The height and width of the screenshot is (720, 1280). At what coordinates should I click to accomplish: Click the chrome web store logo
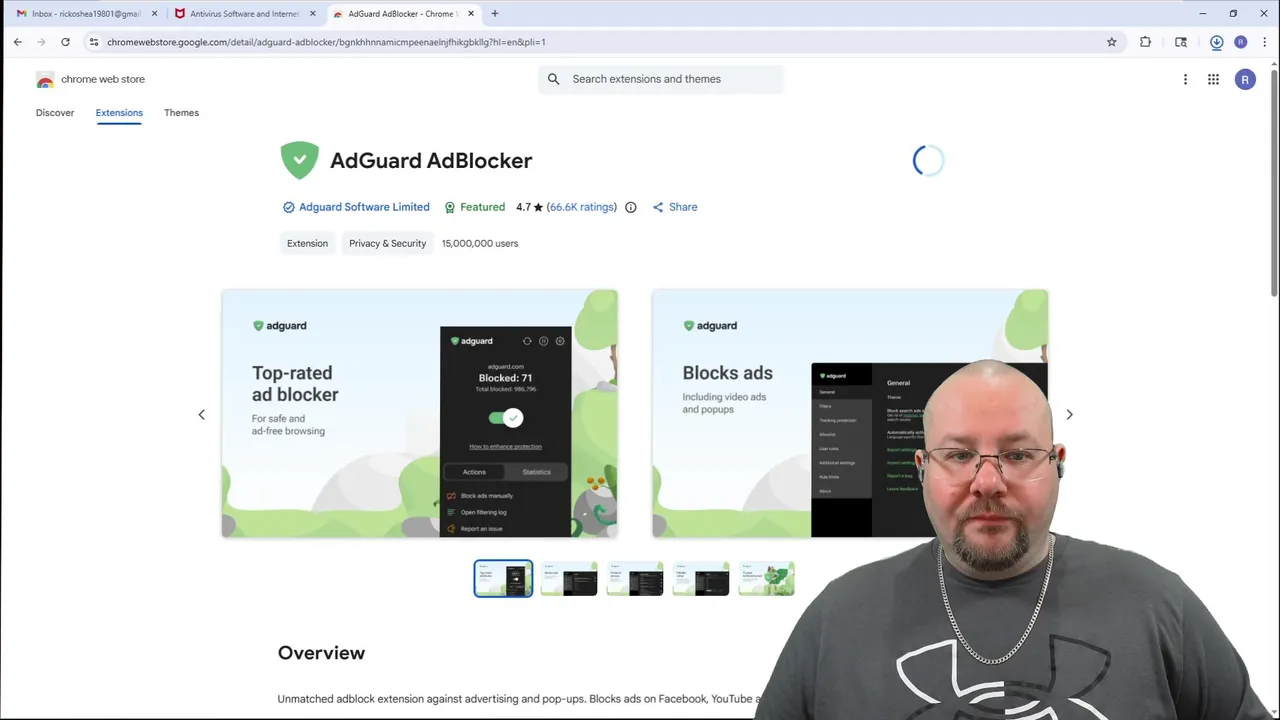pyautogui.click(x=90, y=79)
